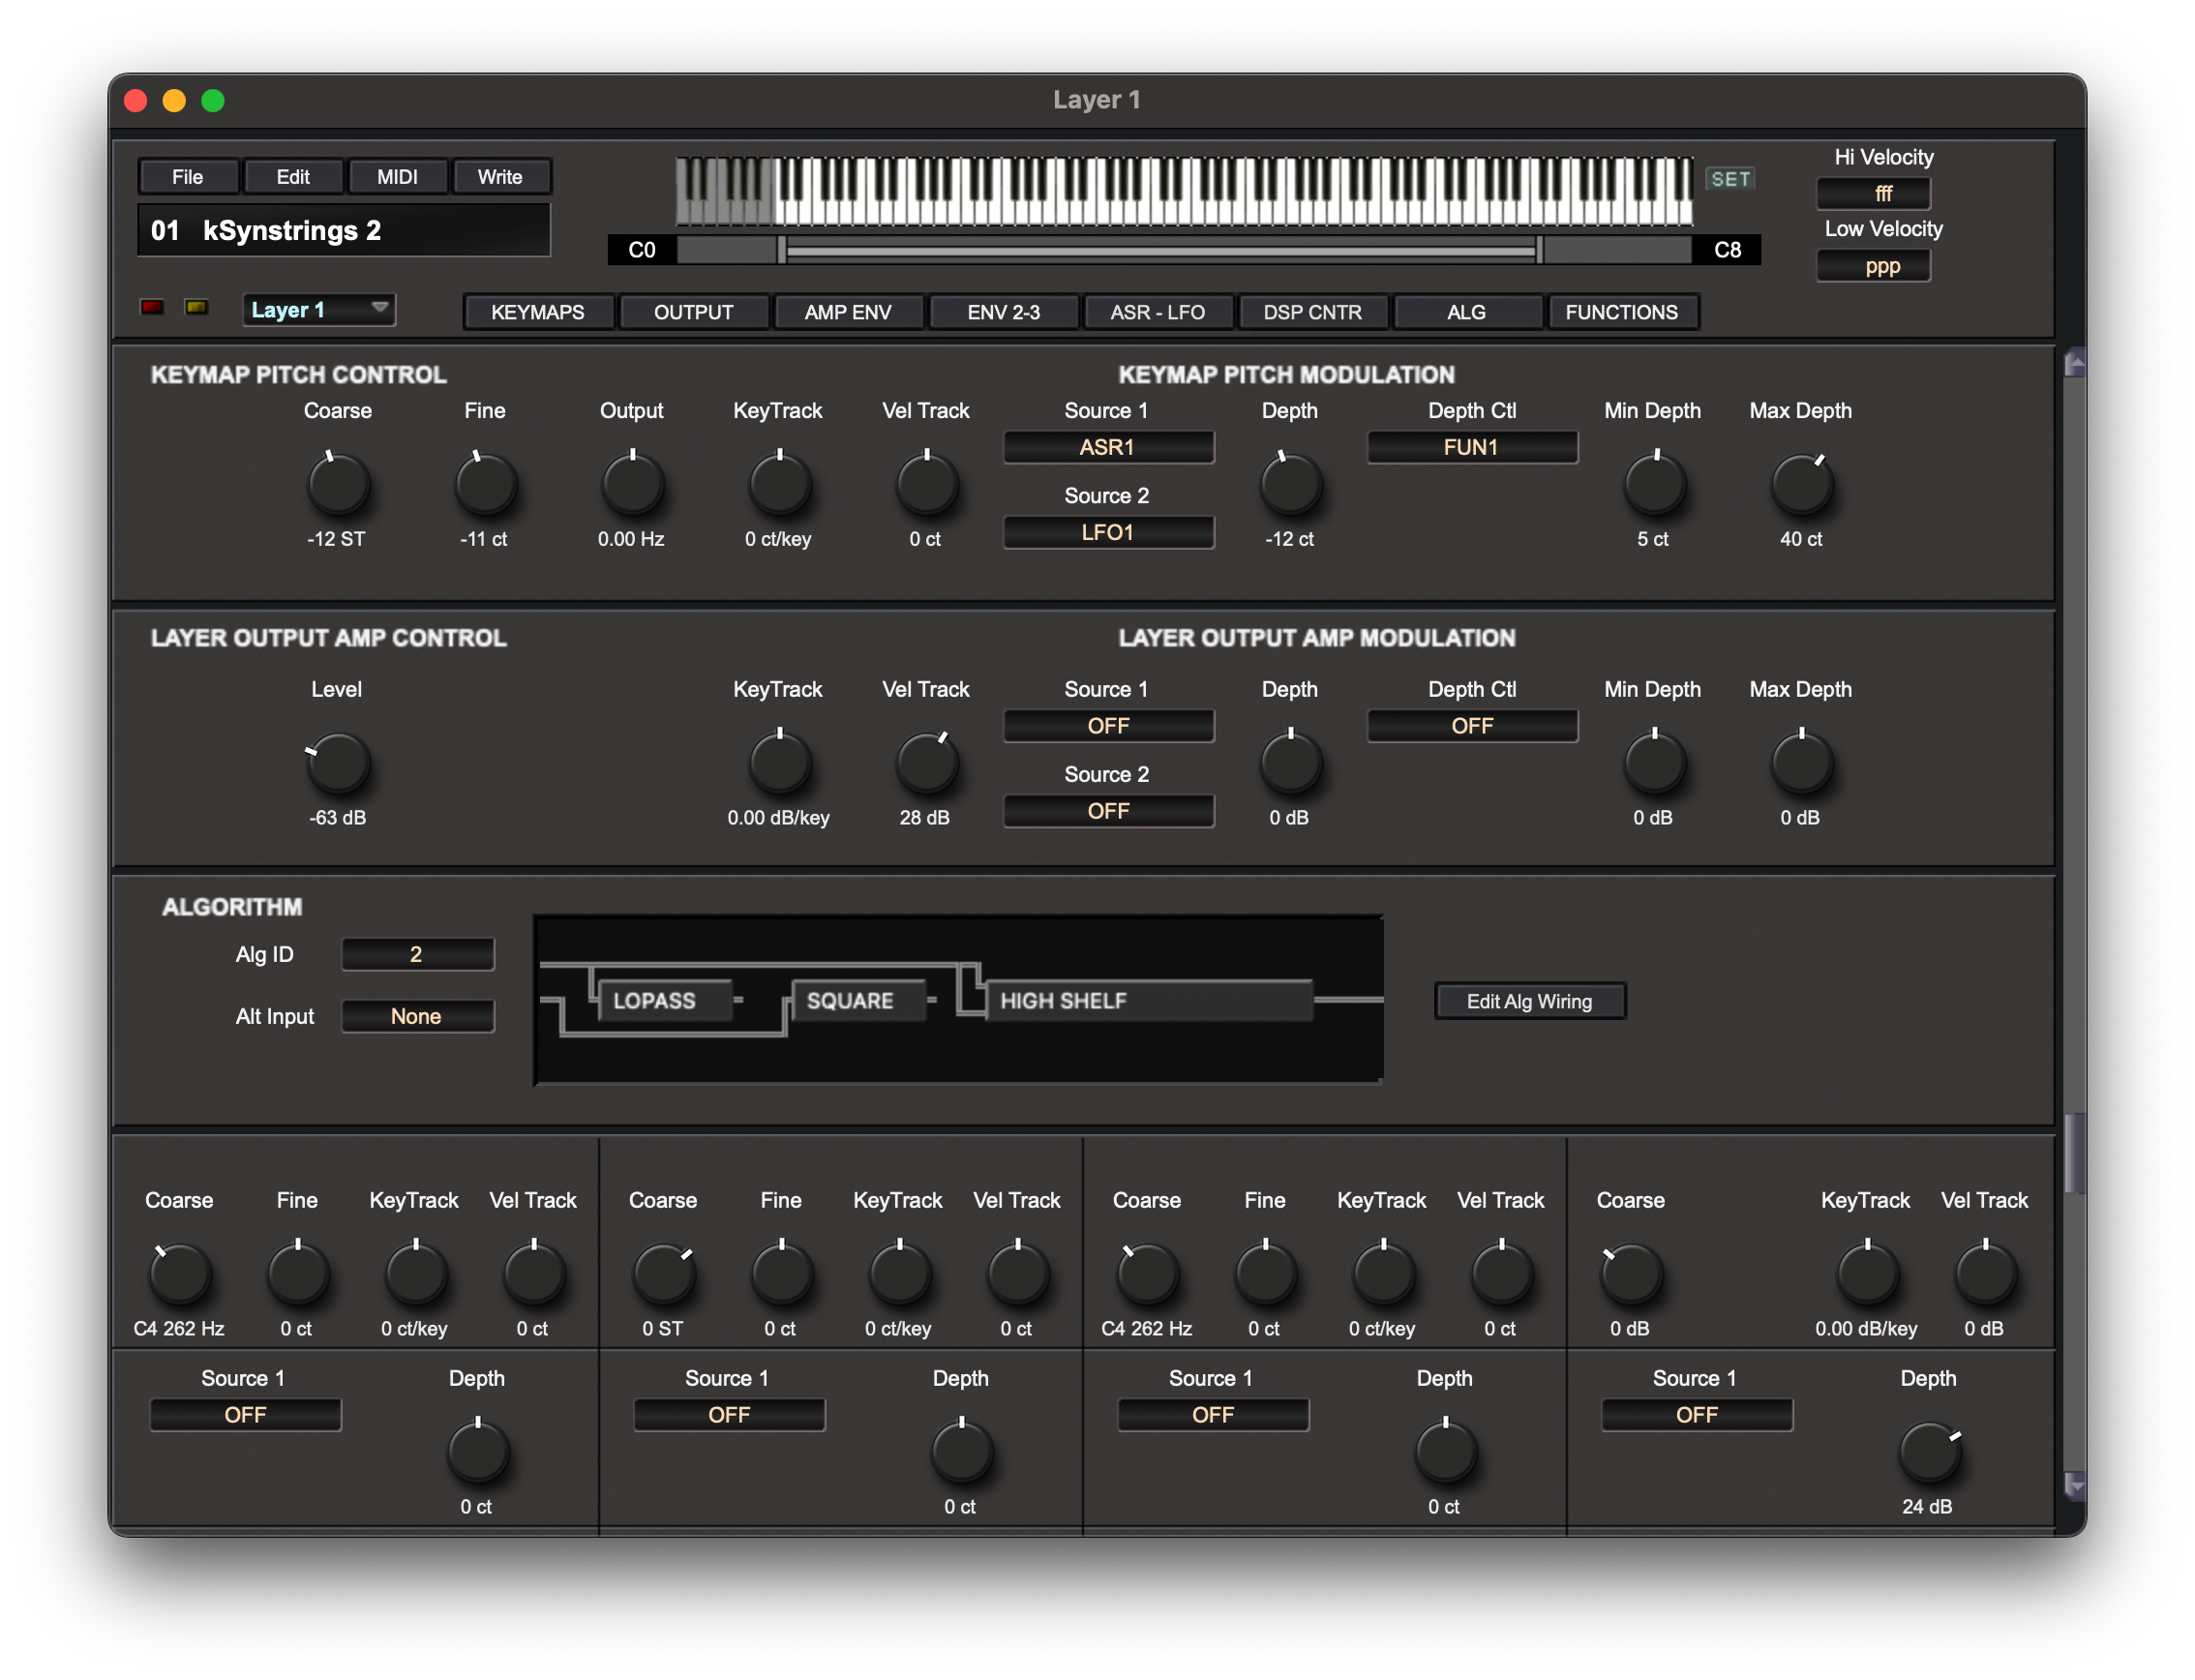Click the Alg ID field showing 2

[417, 954]
